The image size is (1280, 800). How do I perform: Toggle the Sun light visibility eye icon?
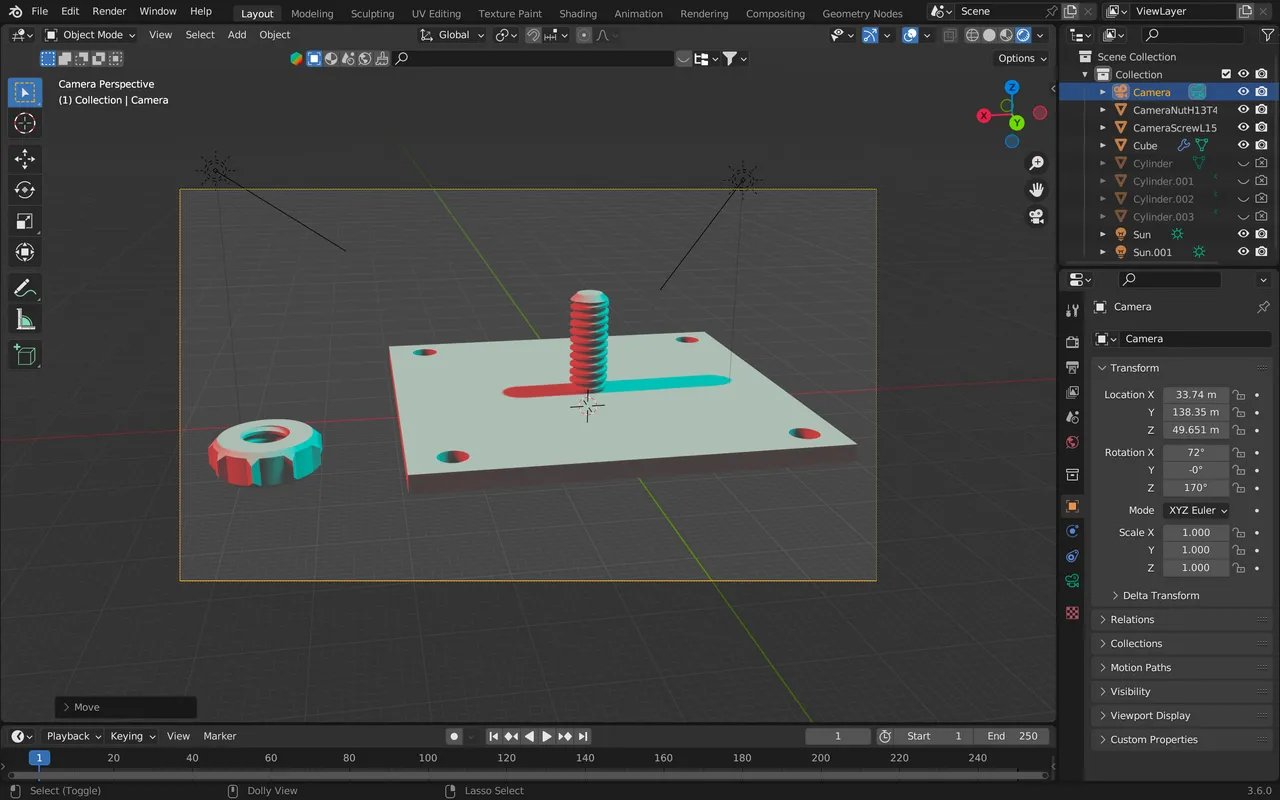point(1243,234)
